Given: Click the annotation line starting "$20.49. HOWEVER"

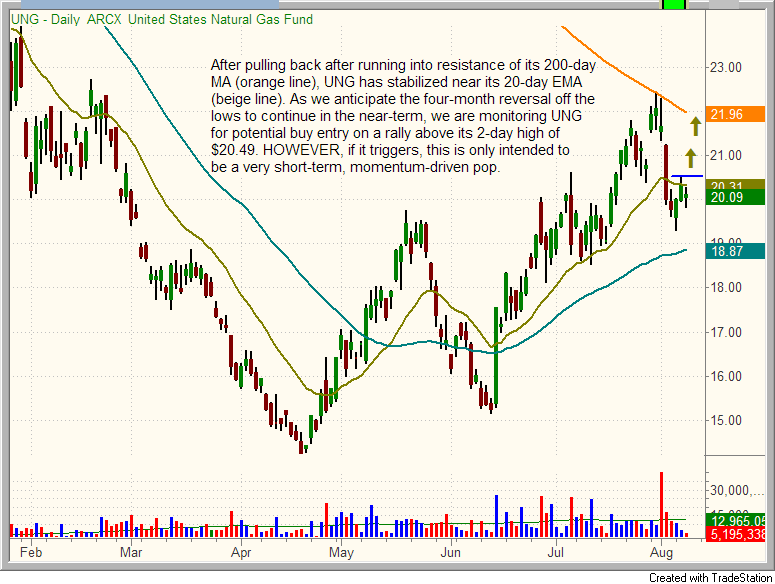Looking at the screenshot, I should tap(390, 150).
